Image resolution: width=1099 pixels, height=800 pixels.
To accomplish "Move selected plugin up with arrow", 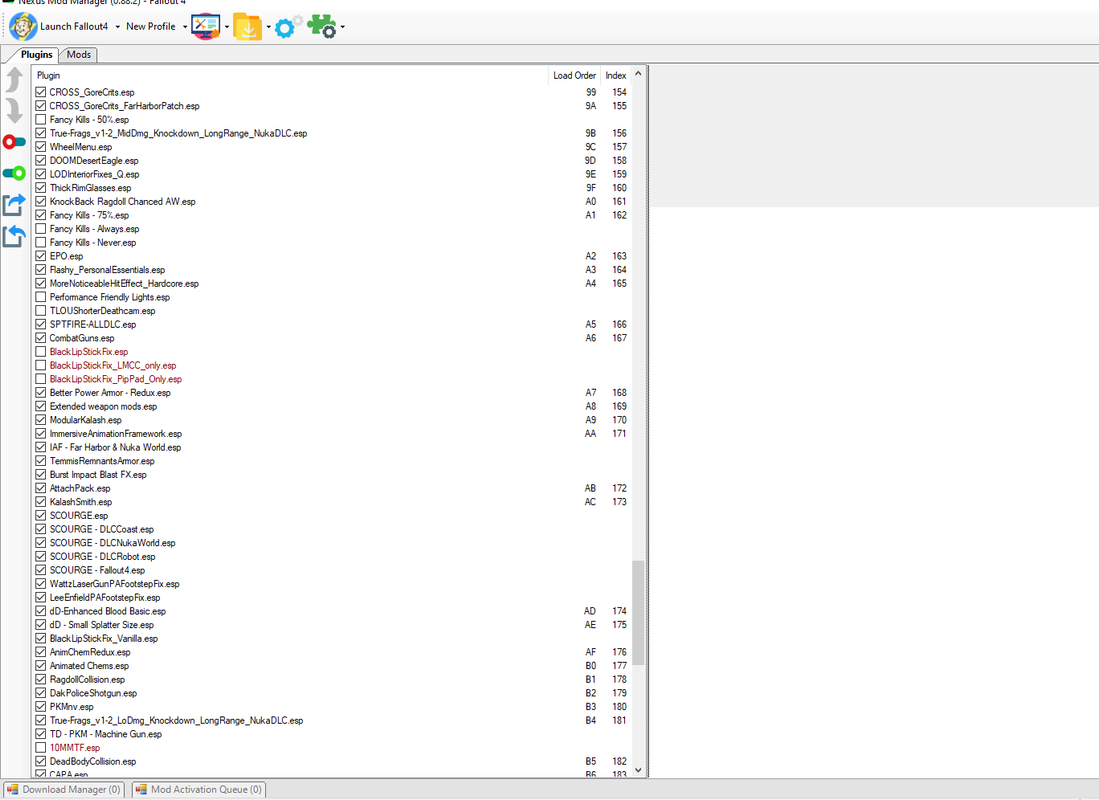I will (x=14, y=79).
